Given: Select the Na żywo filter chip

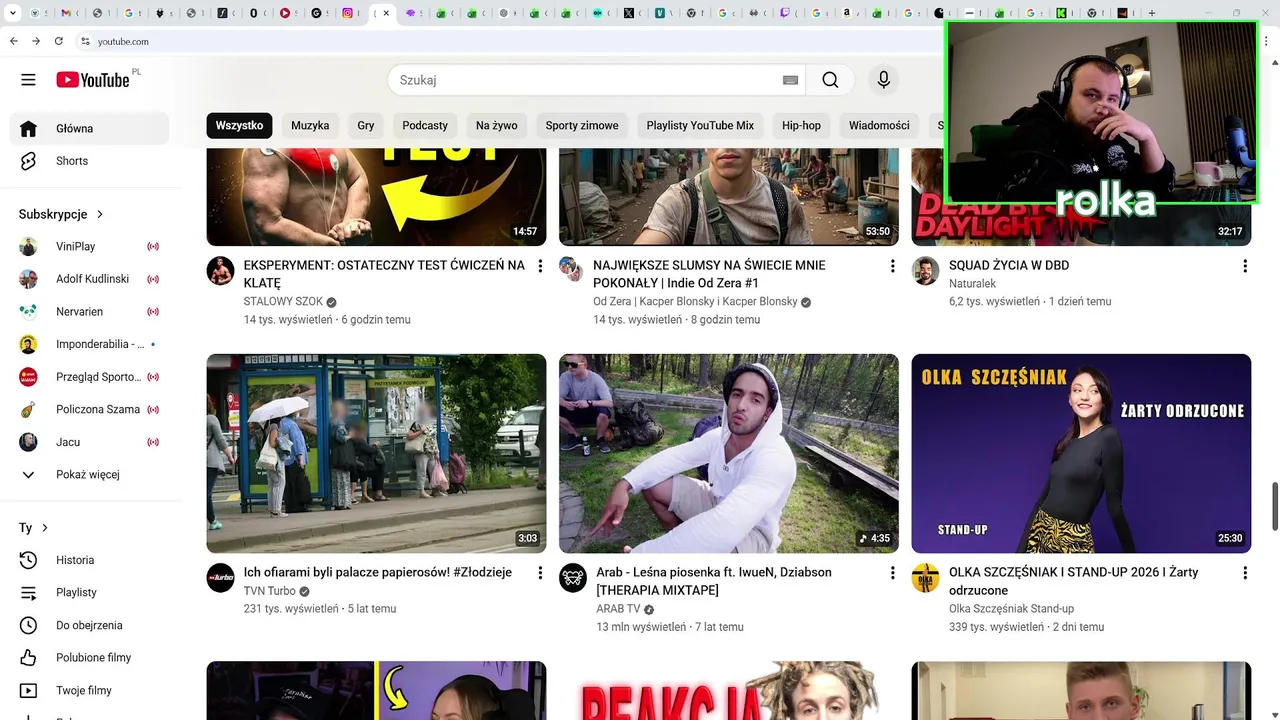Looking at the screenshot, I should click(x=497, y=125).
